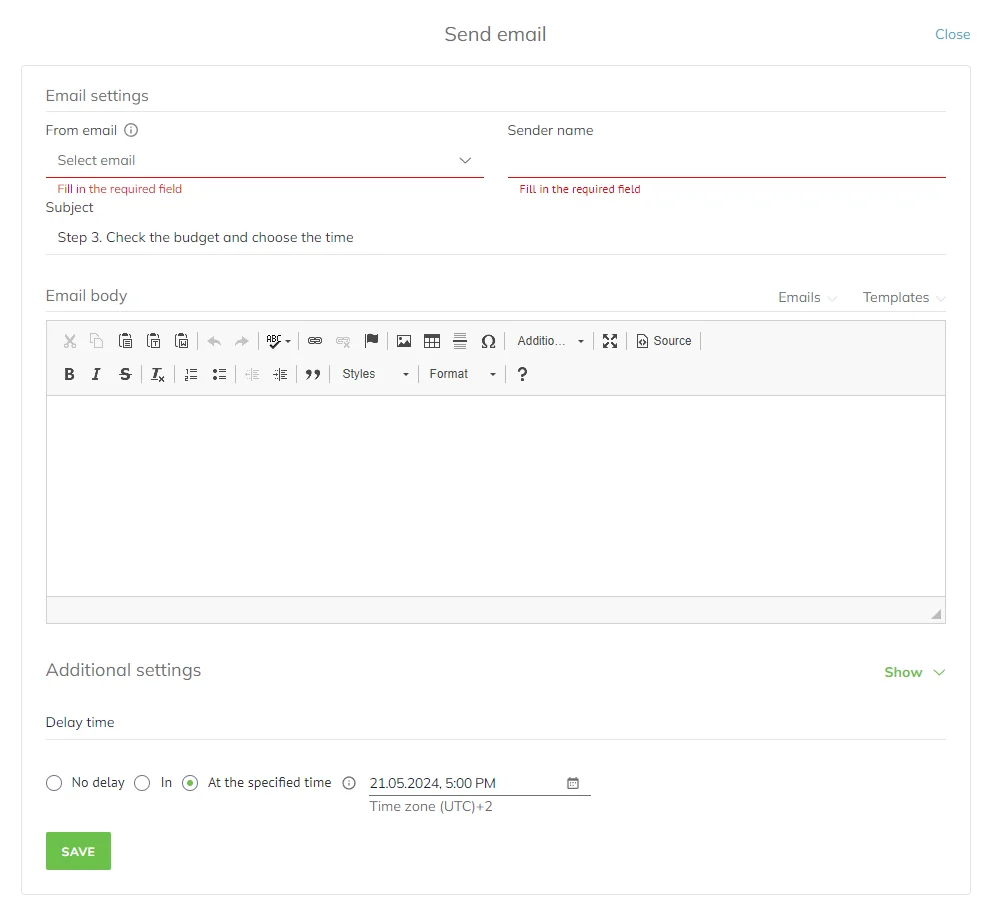Click the Decrease Indent icon
Screen dimensions: 987x907
click(252, 375)
